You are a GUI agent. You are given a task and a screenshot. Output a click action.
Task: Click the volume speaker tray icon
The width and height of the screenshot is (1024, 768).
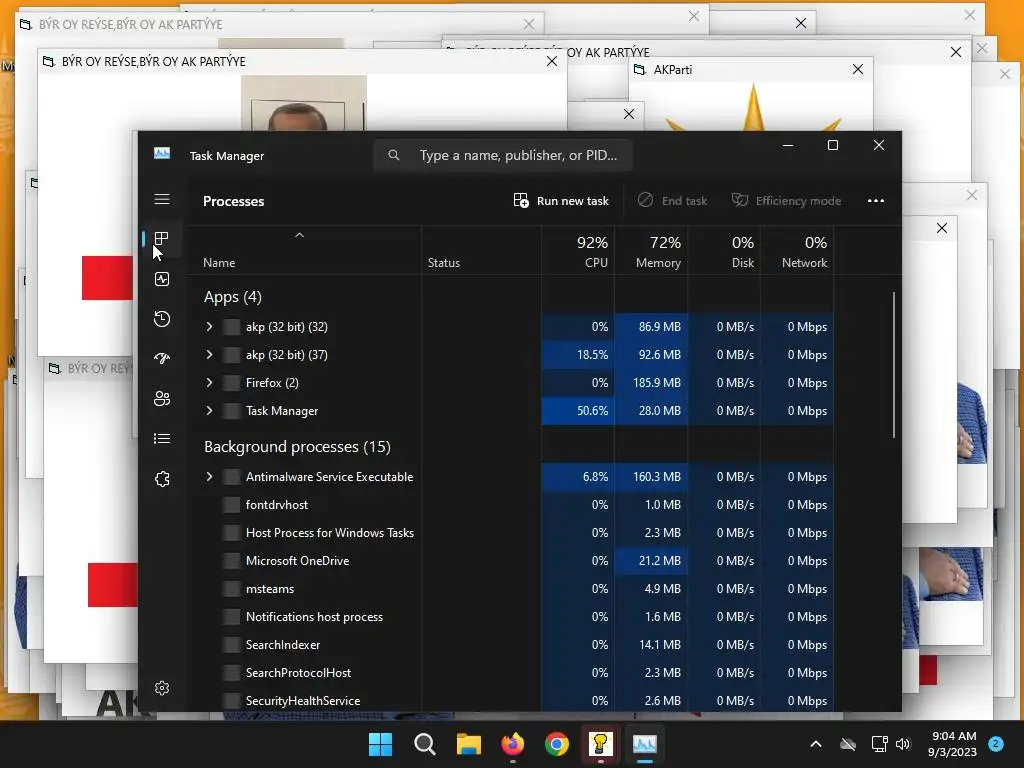[x=903, y=744]
